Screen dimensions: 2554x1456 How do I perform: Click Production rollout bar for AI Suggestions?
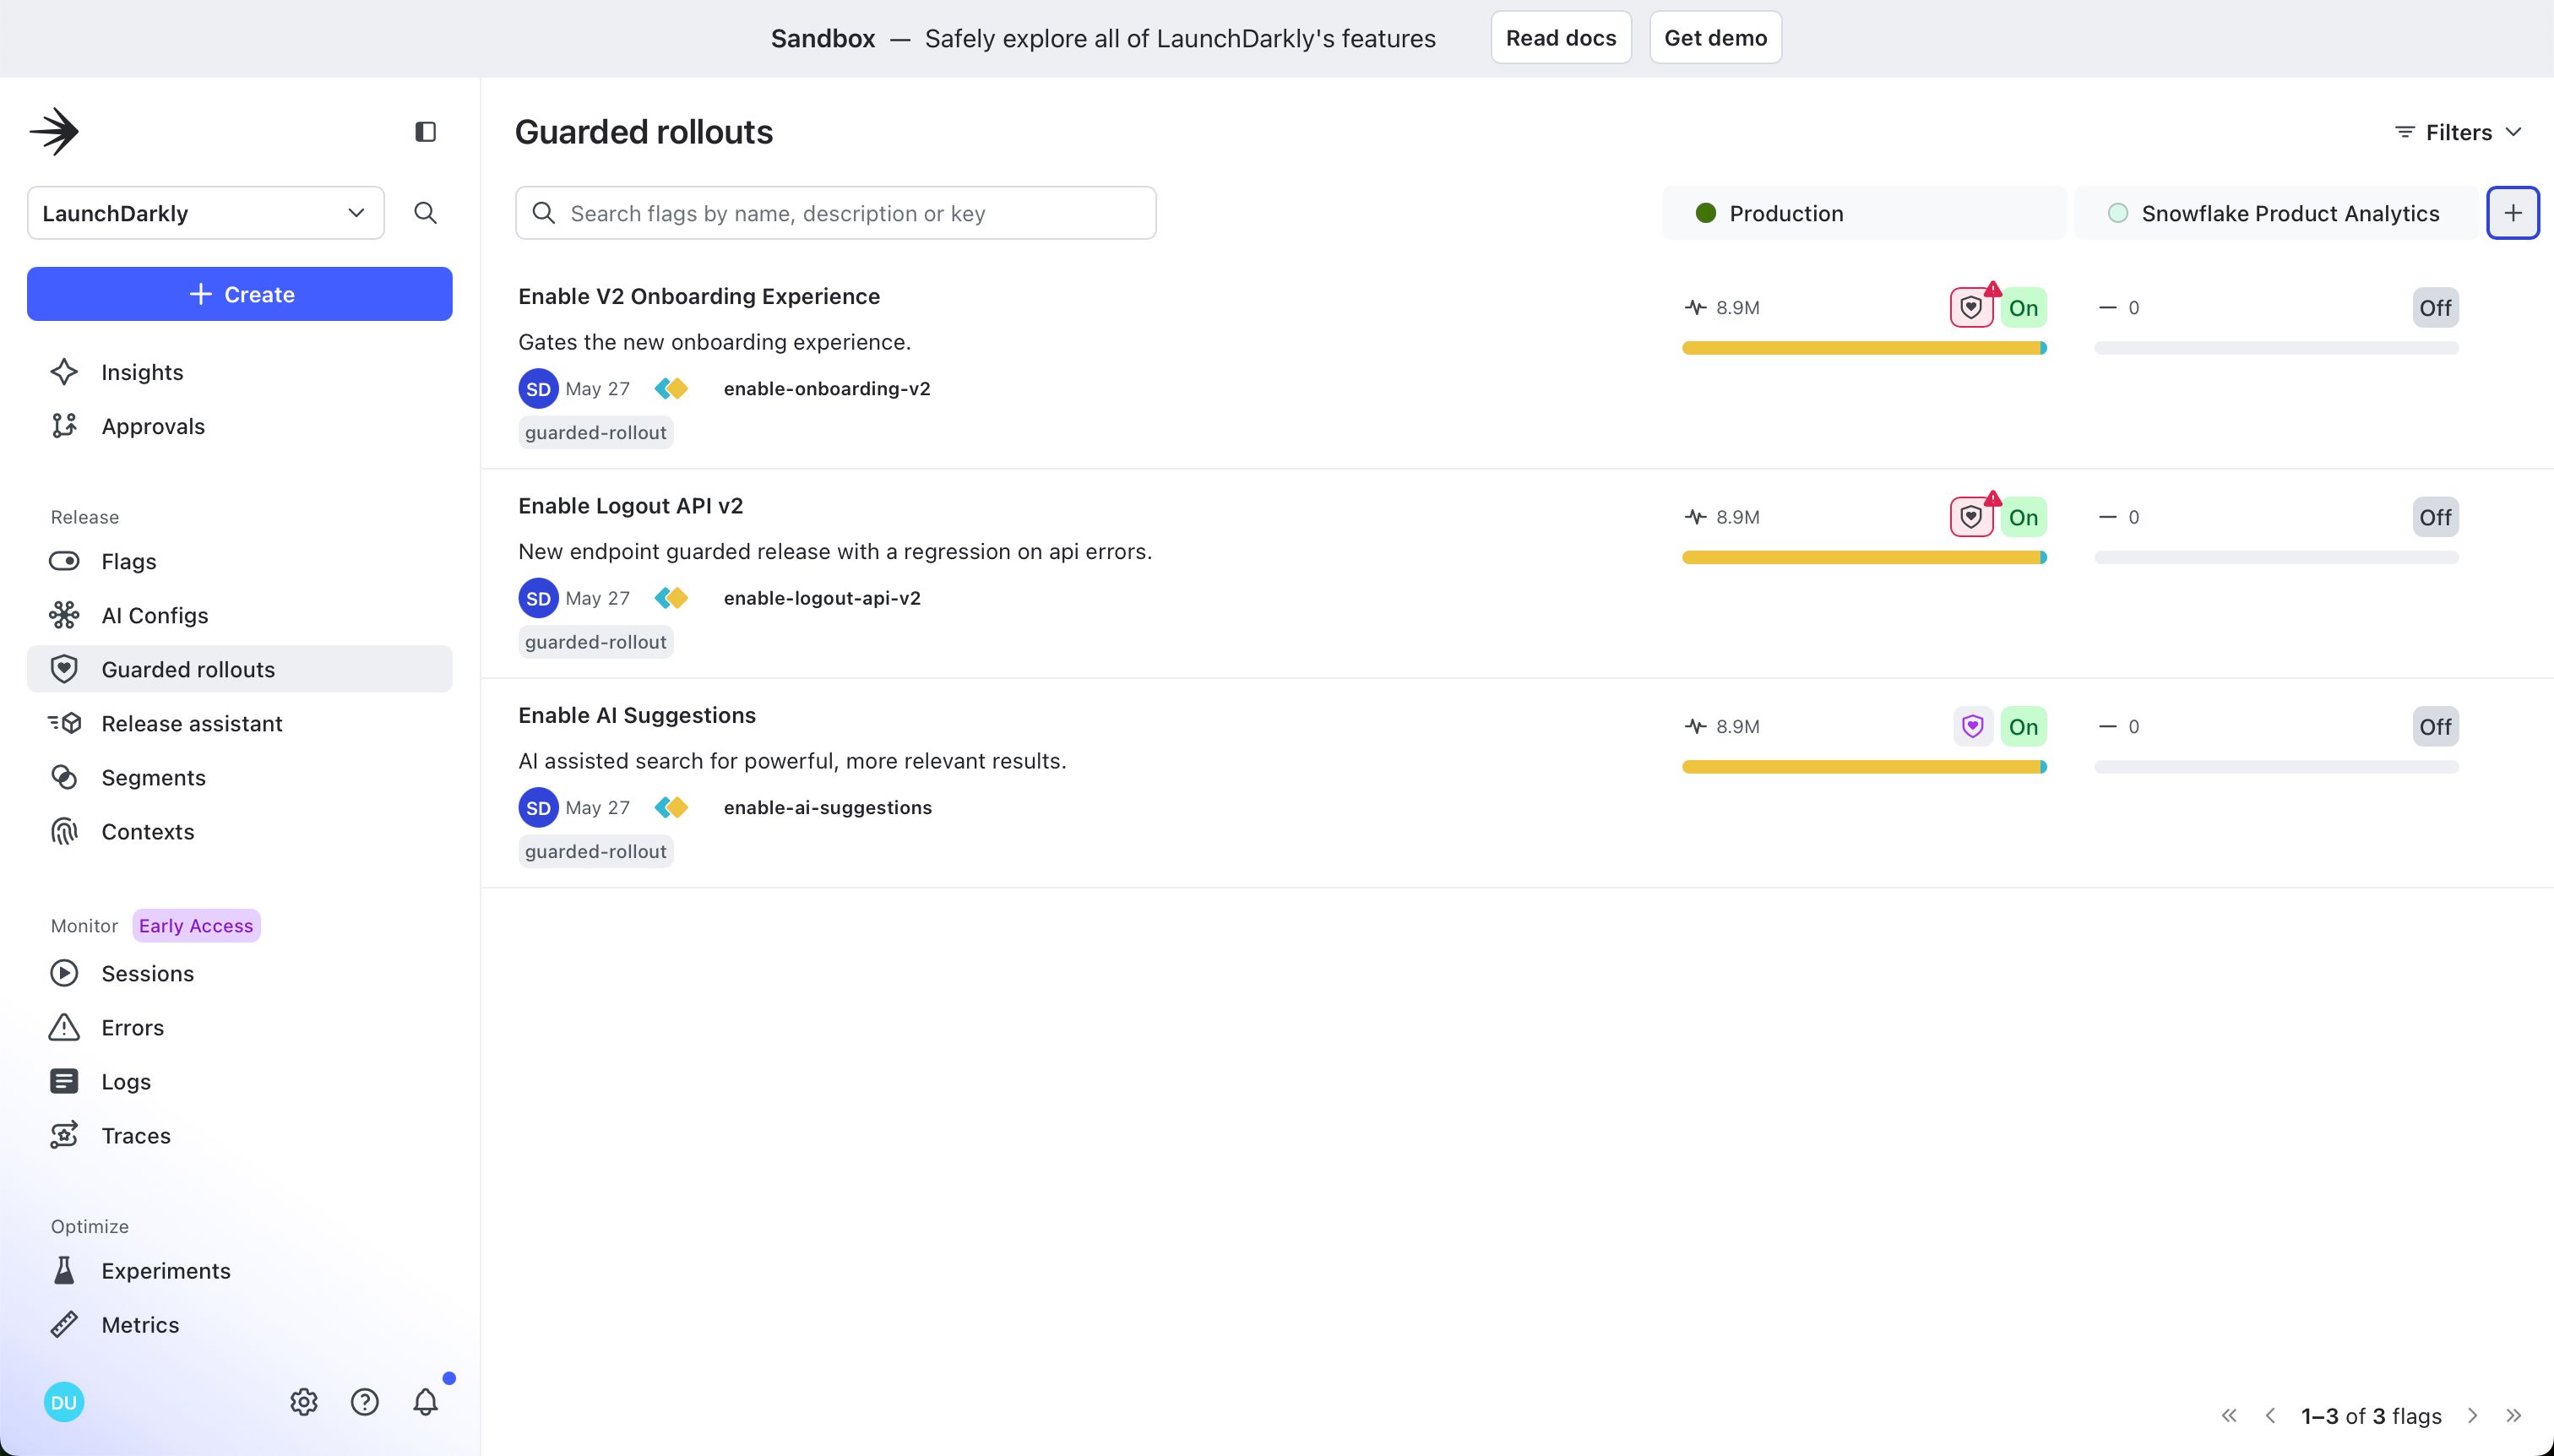pyautogui.click(x=1864, y=767)
